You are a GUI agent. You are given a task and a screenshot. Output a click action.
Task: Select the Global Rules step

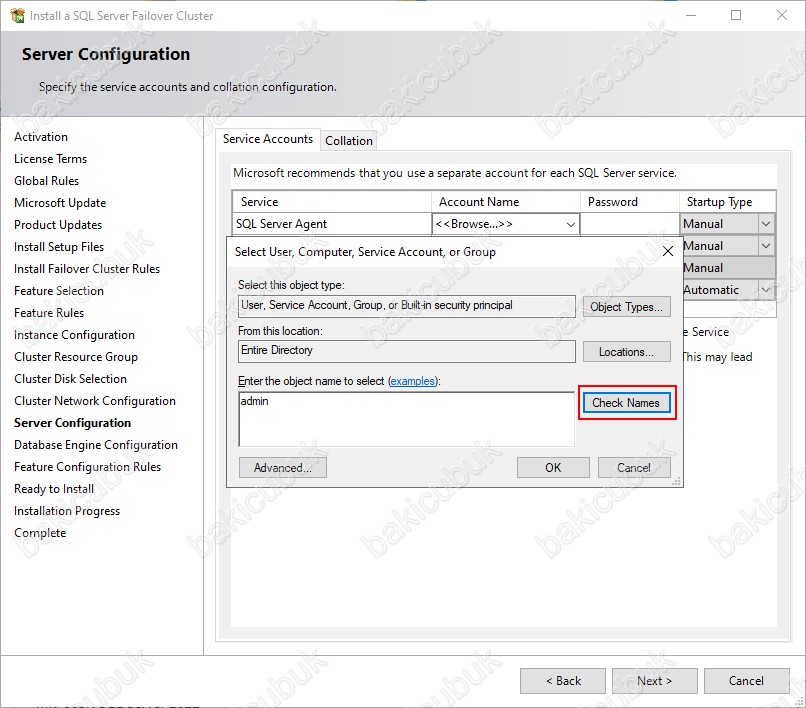[x=47, y=181]
